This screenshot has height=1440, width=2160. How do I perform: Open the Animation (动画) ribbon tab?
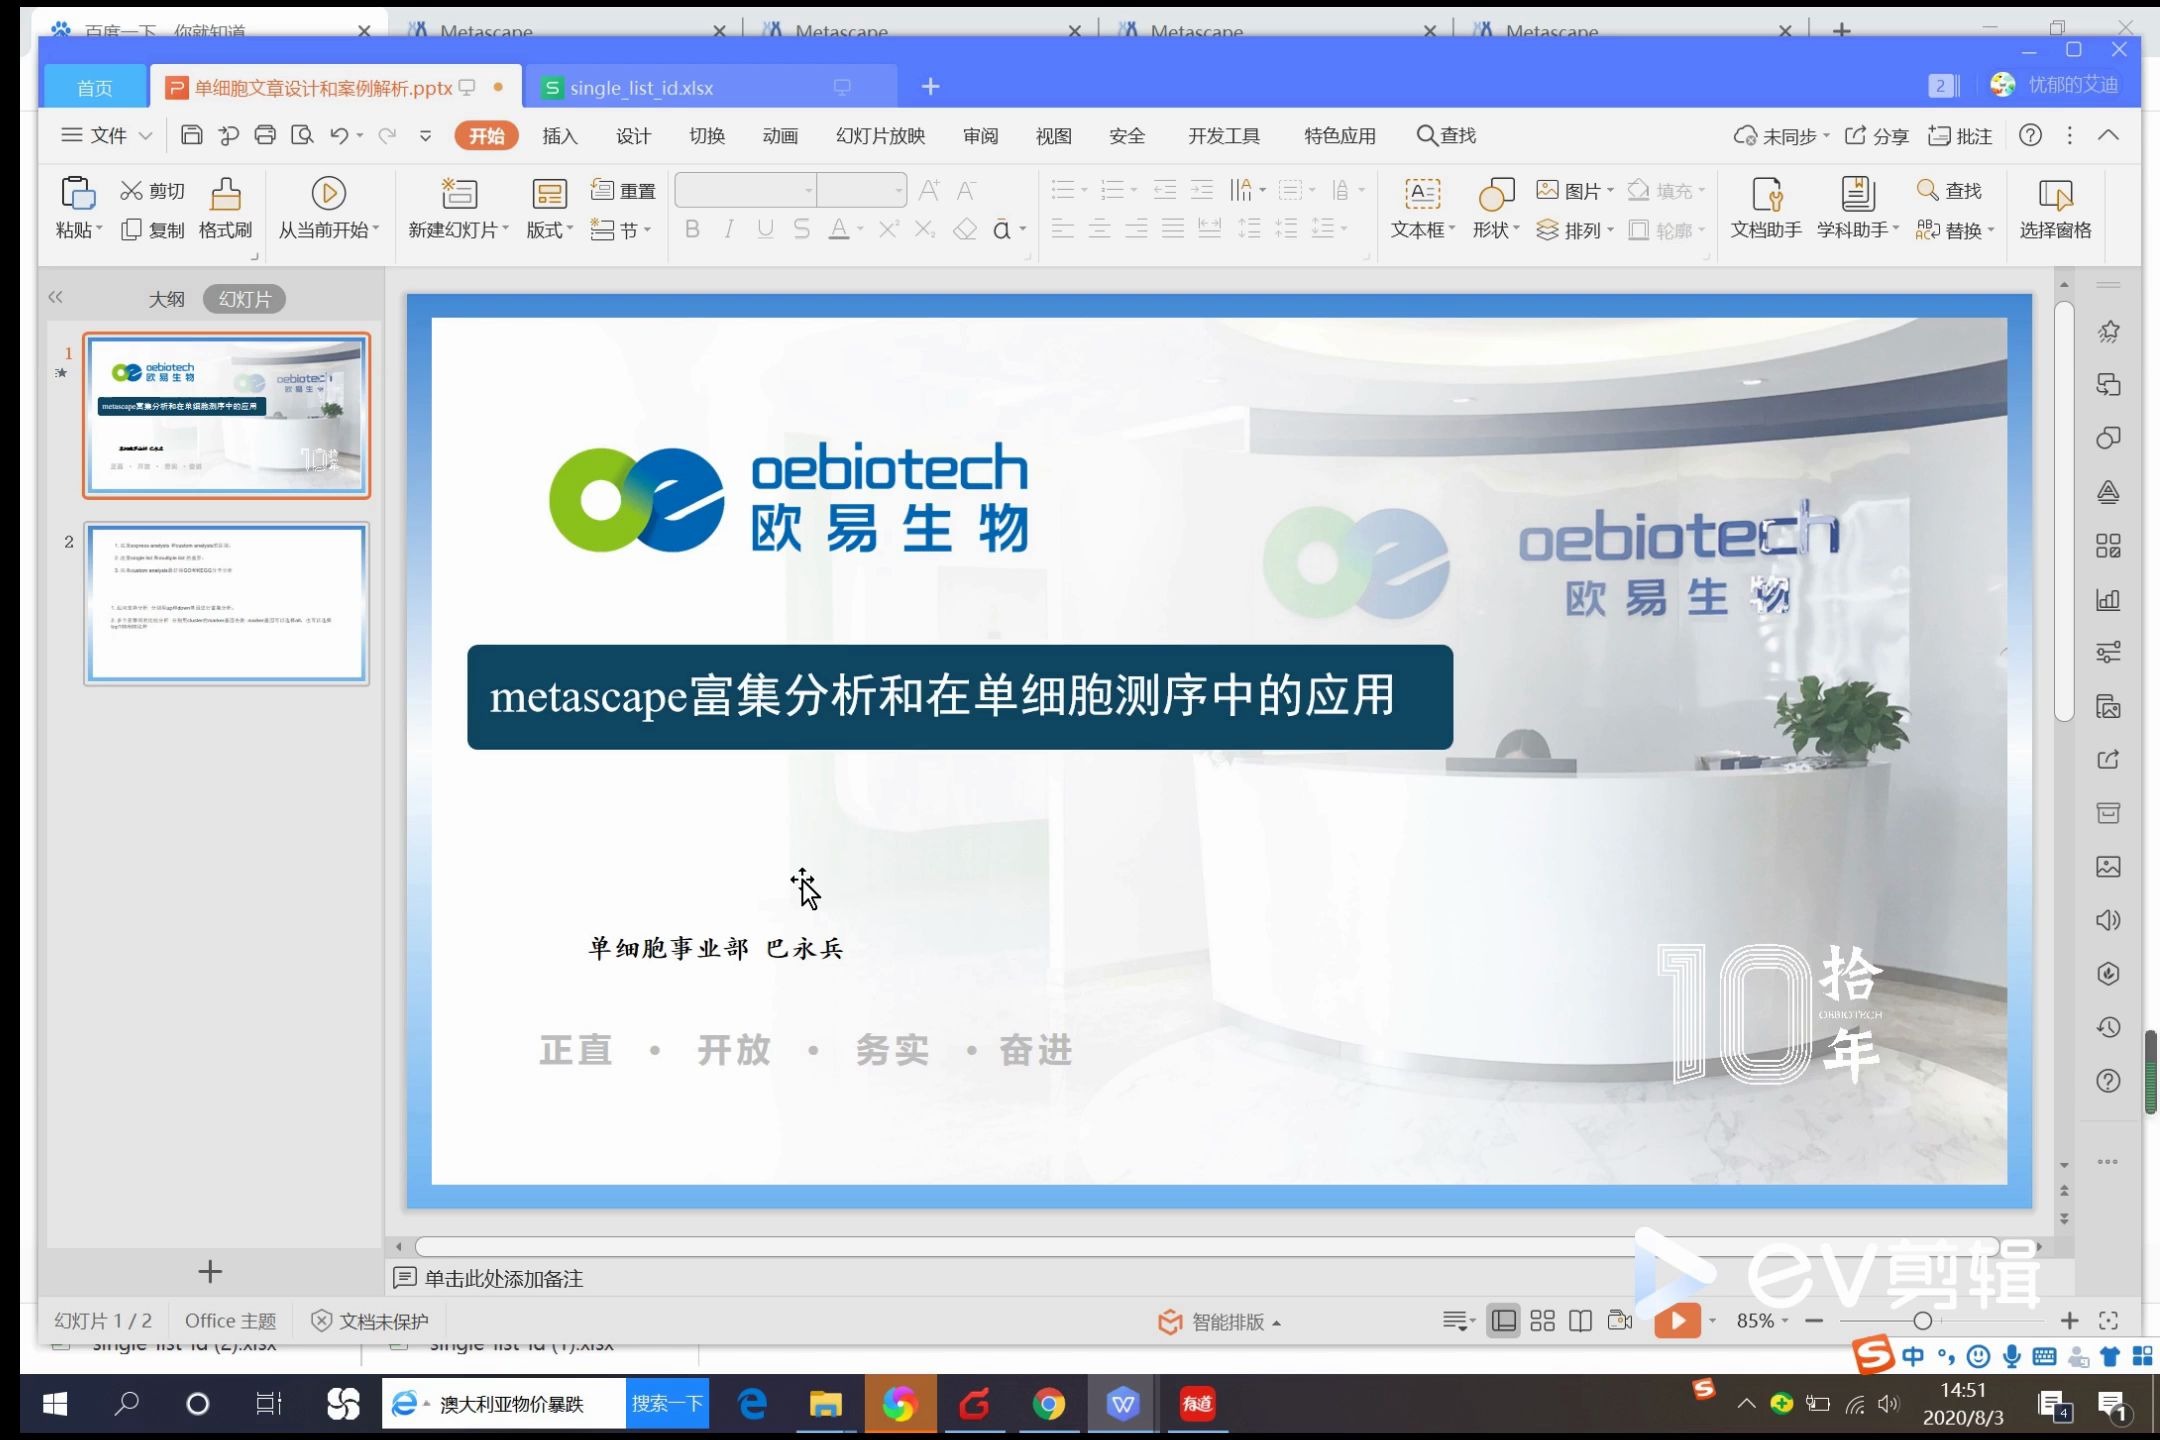click(x=780, y=135)
